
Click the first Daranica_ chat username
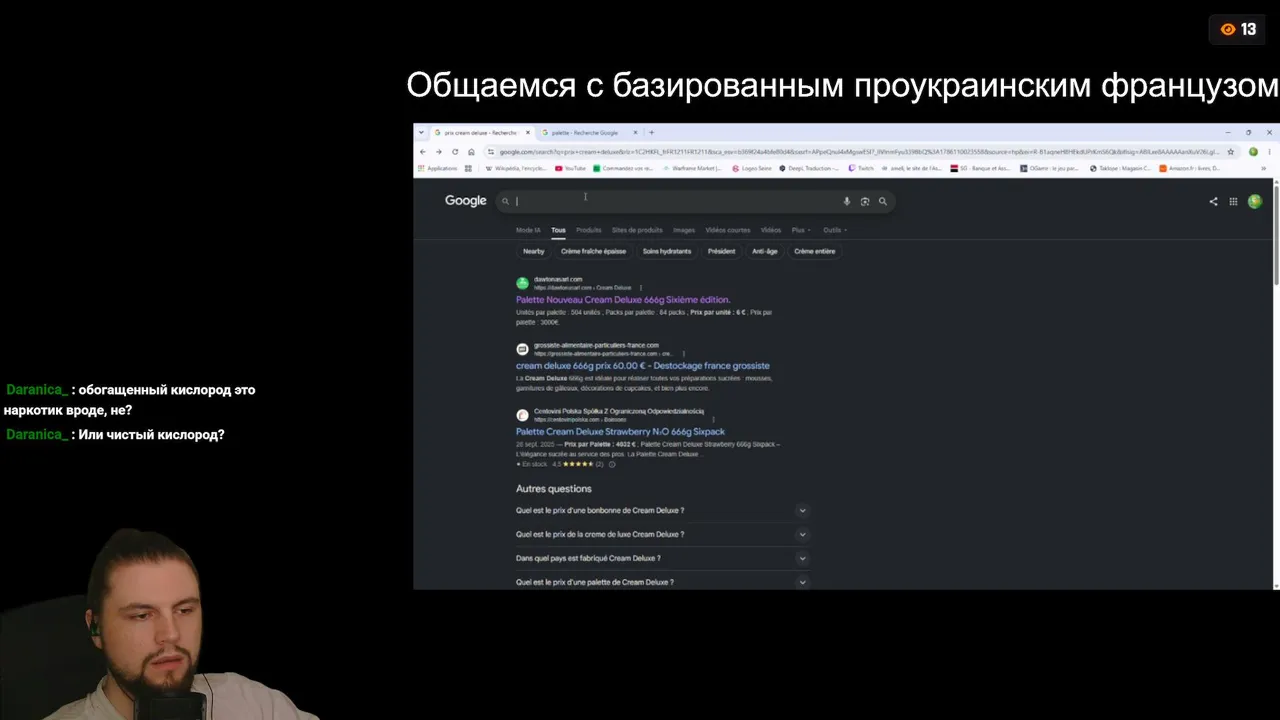coord(37,390)
